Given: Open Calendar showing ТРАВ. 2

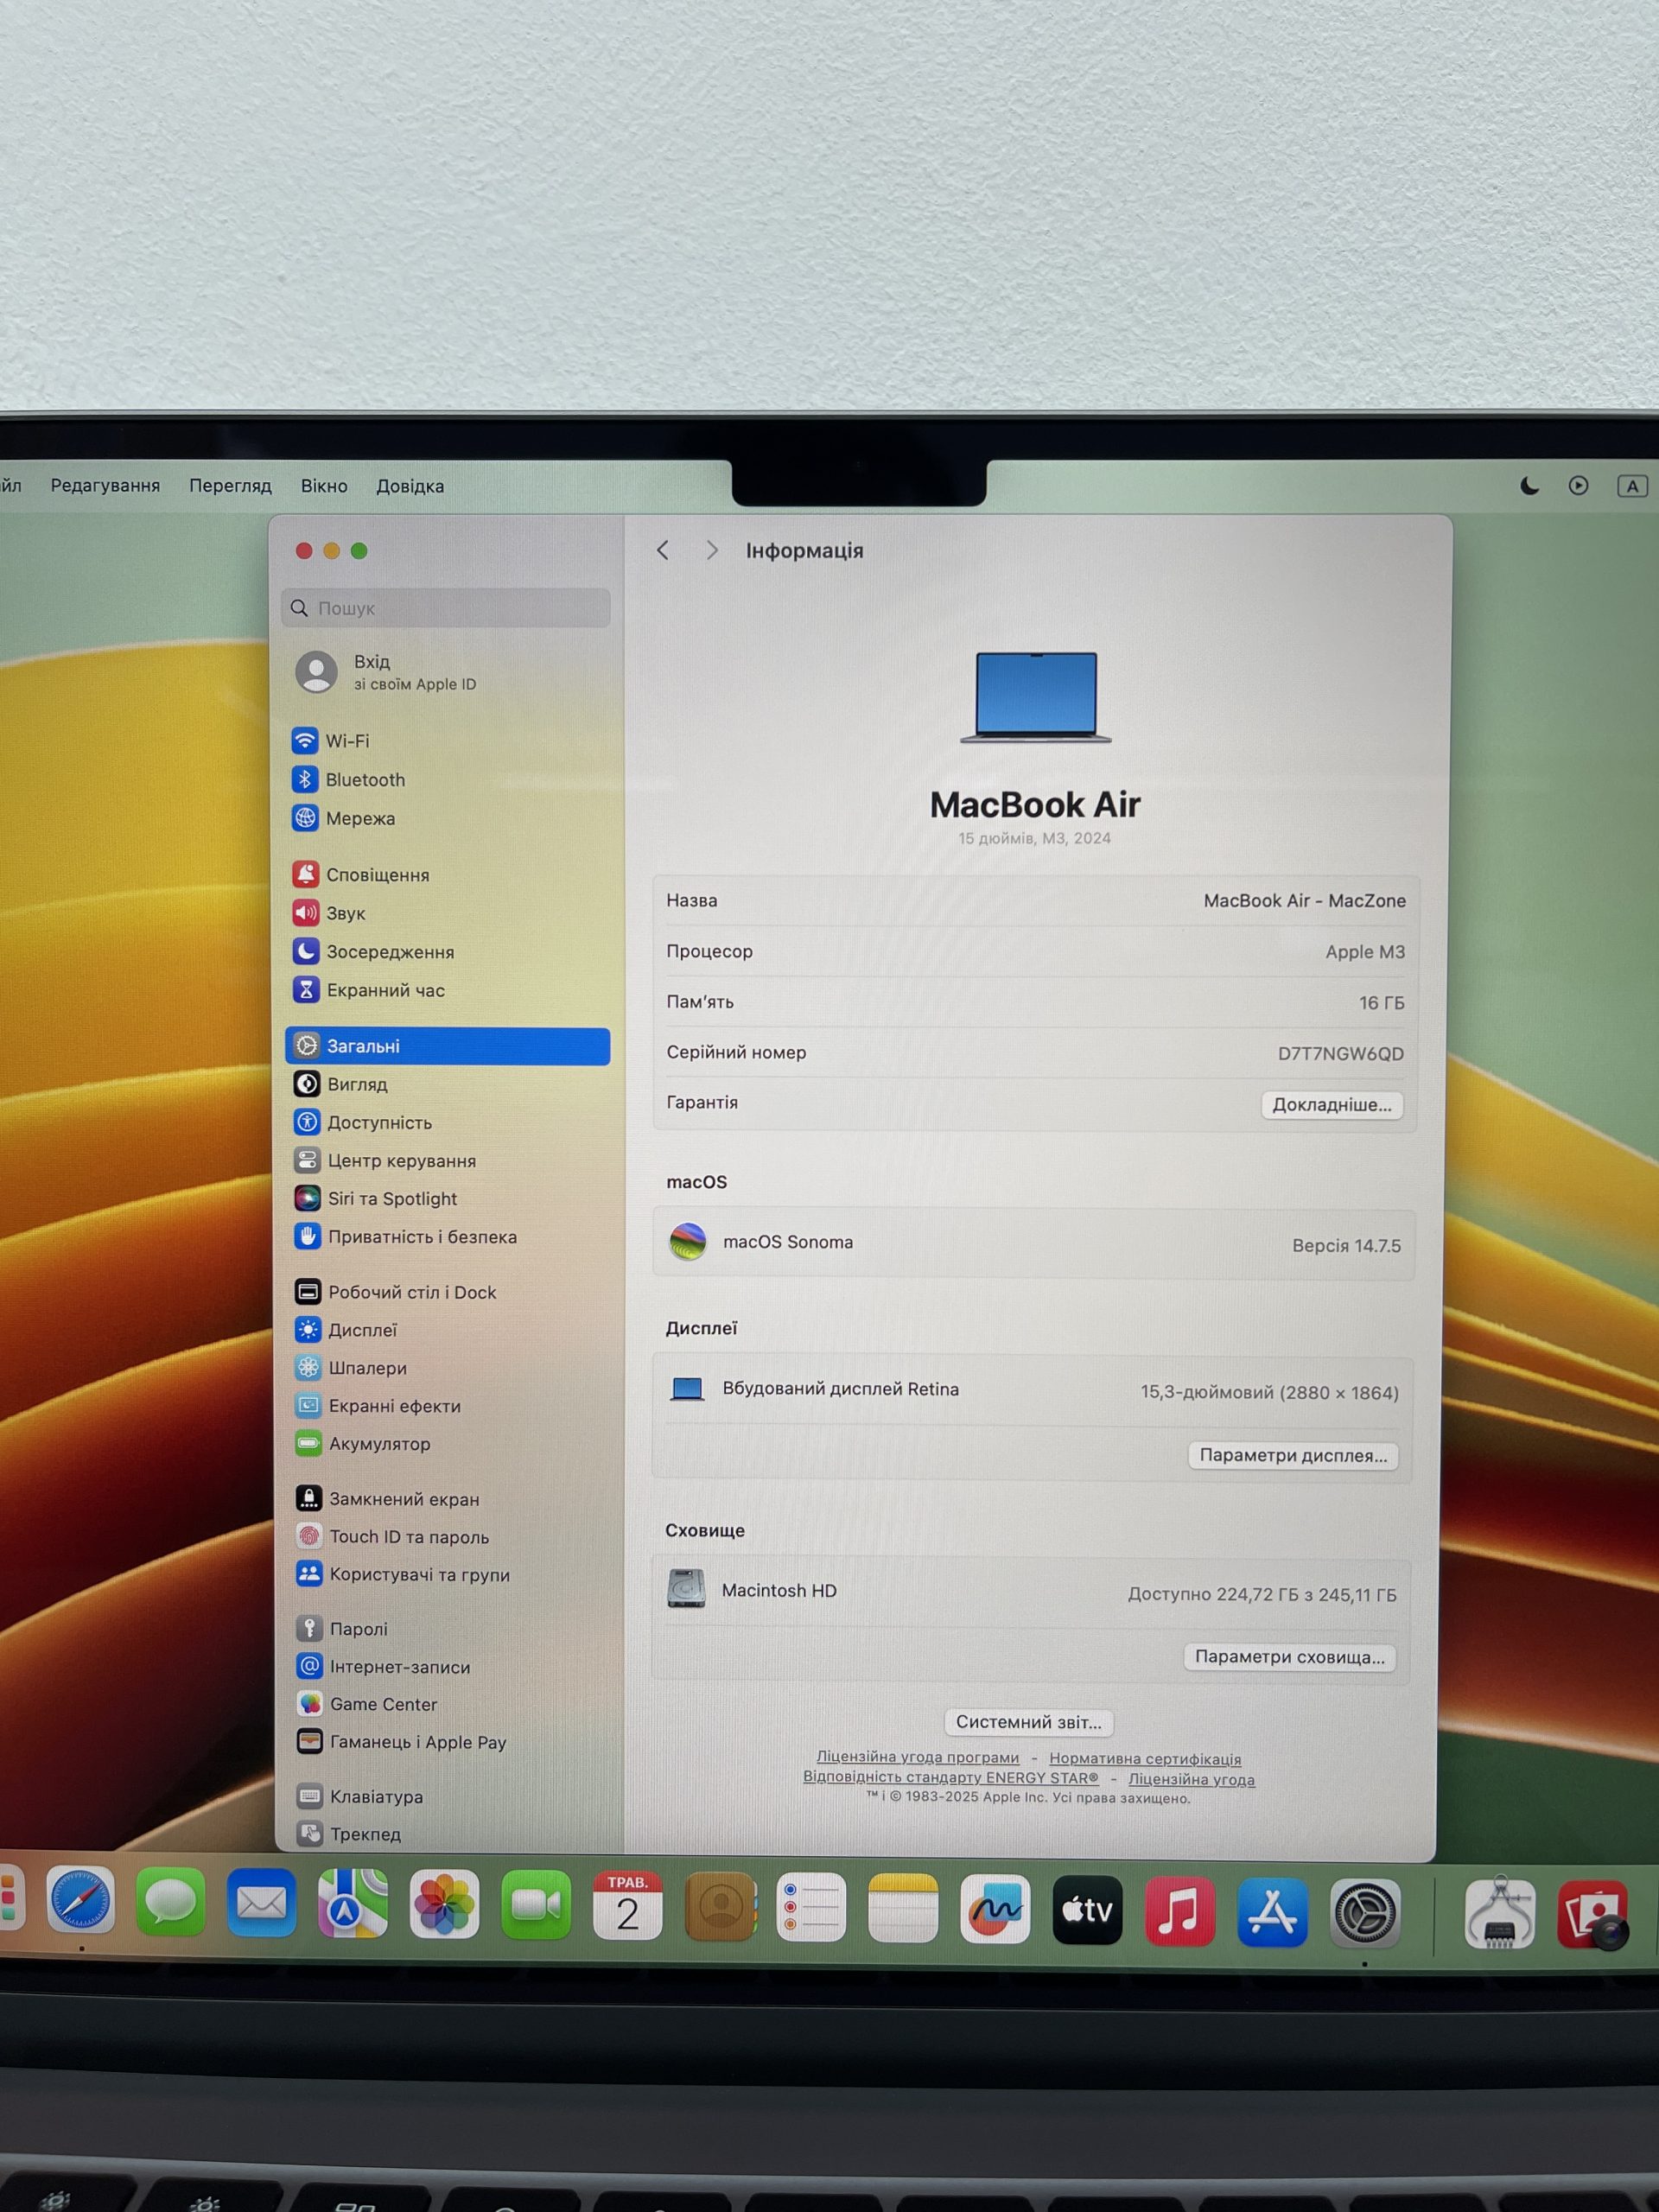Looking at the screenshot, I should [628, 1906].
